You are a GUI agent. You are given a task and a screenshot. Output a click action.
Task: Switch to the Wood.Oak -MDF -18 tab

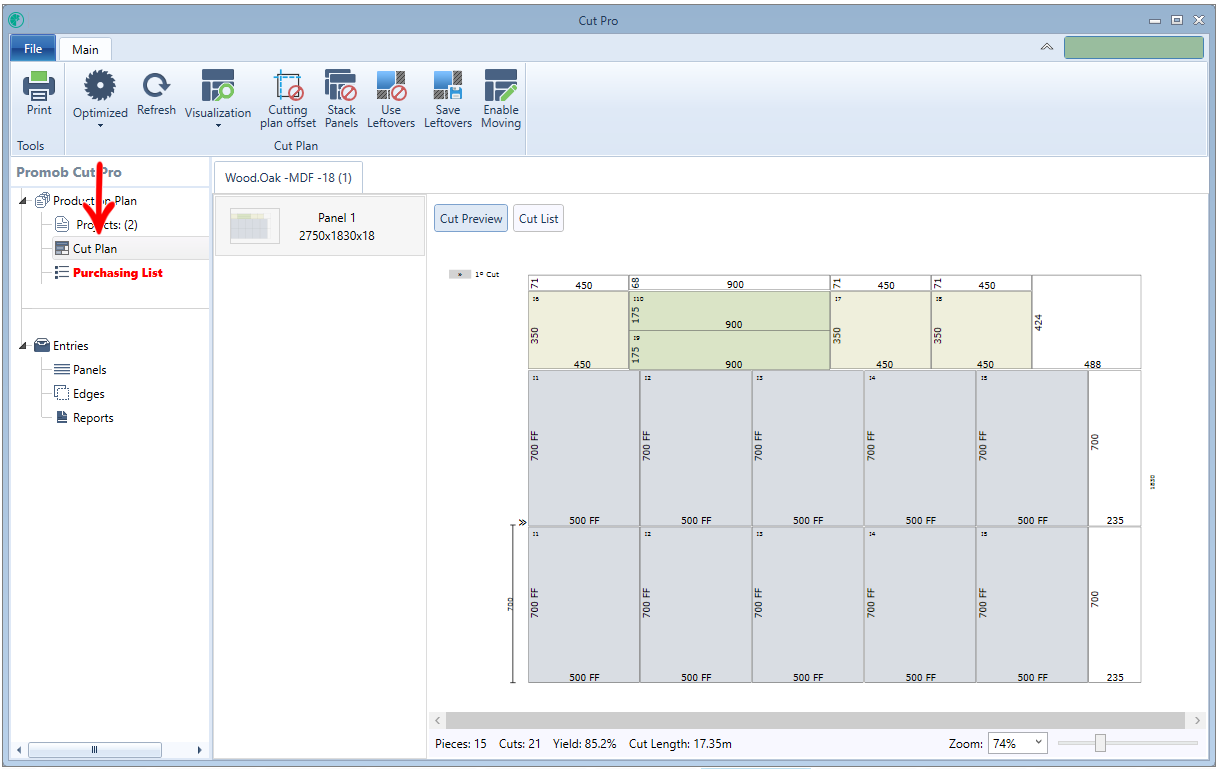click(288, 177)
